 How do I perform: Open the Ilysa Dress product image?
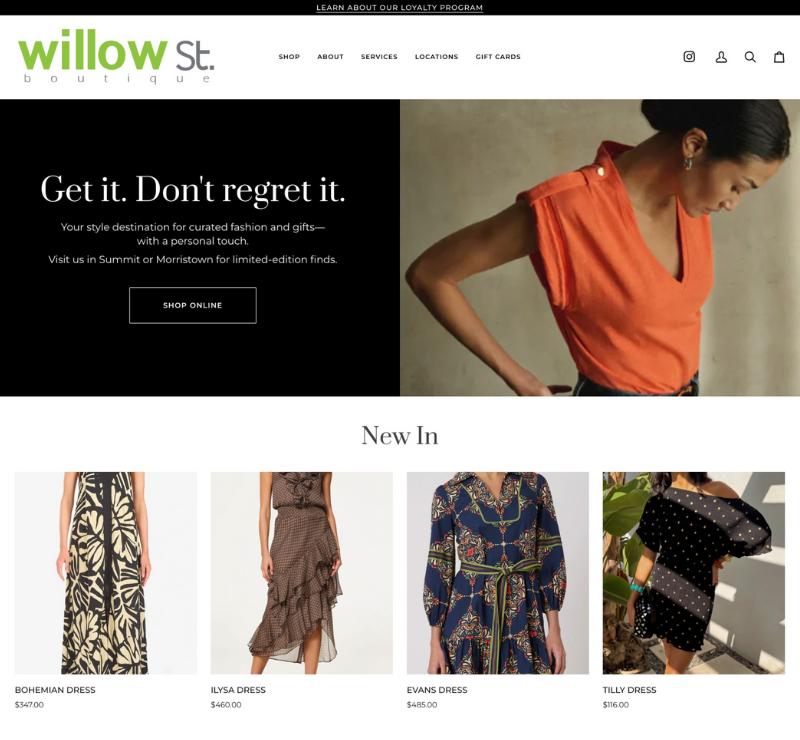click(x=302, y=573)
